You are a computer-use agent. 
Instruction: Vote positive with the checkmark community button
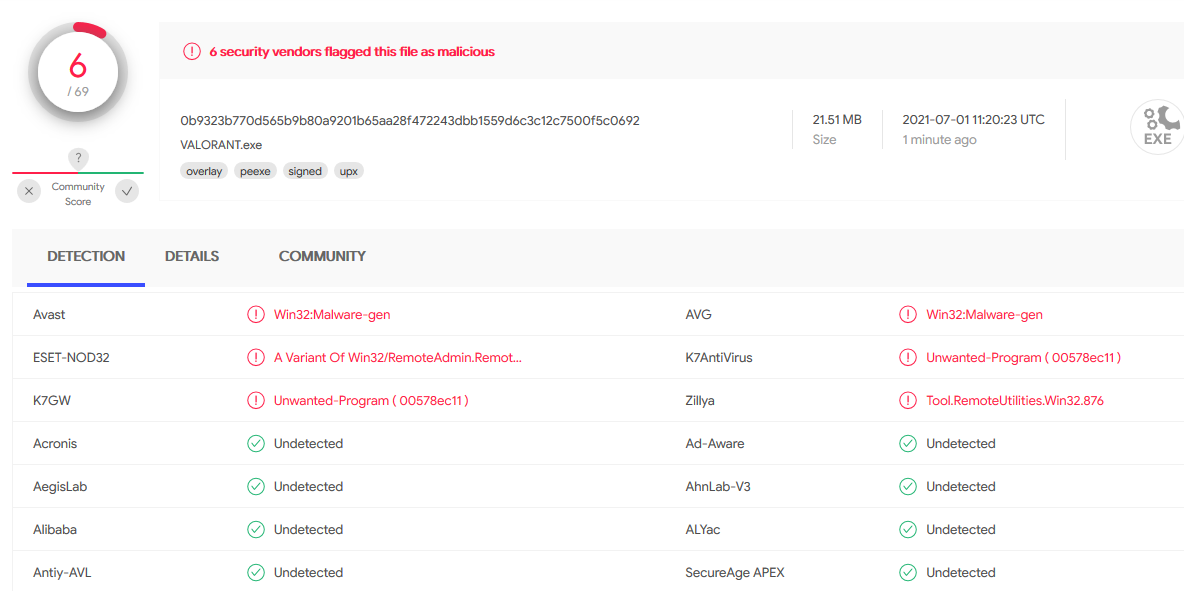point(127,191)
